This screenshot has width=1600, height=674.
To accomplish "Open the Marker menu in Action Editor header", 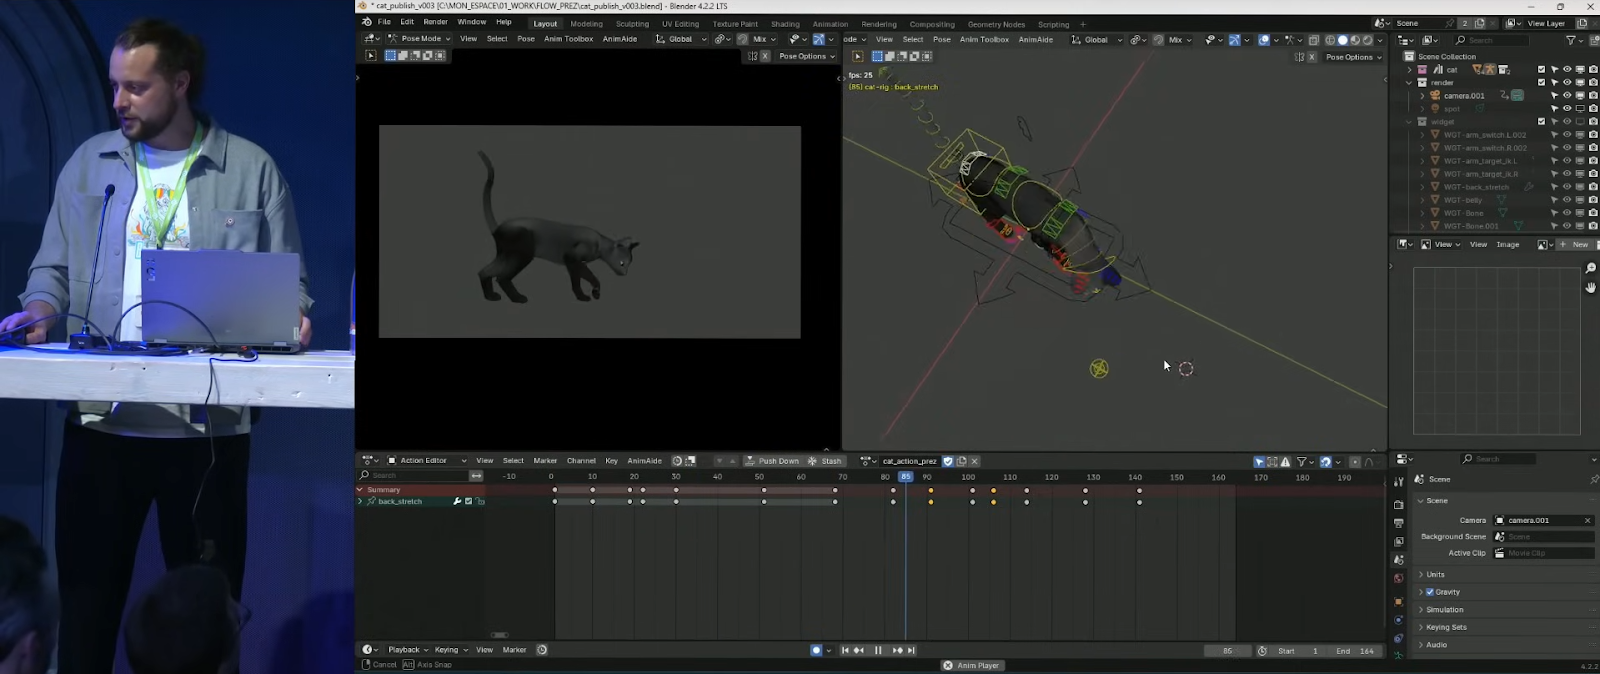I will pyautogui.click(x=545, y=461).
